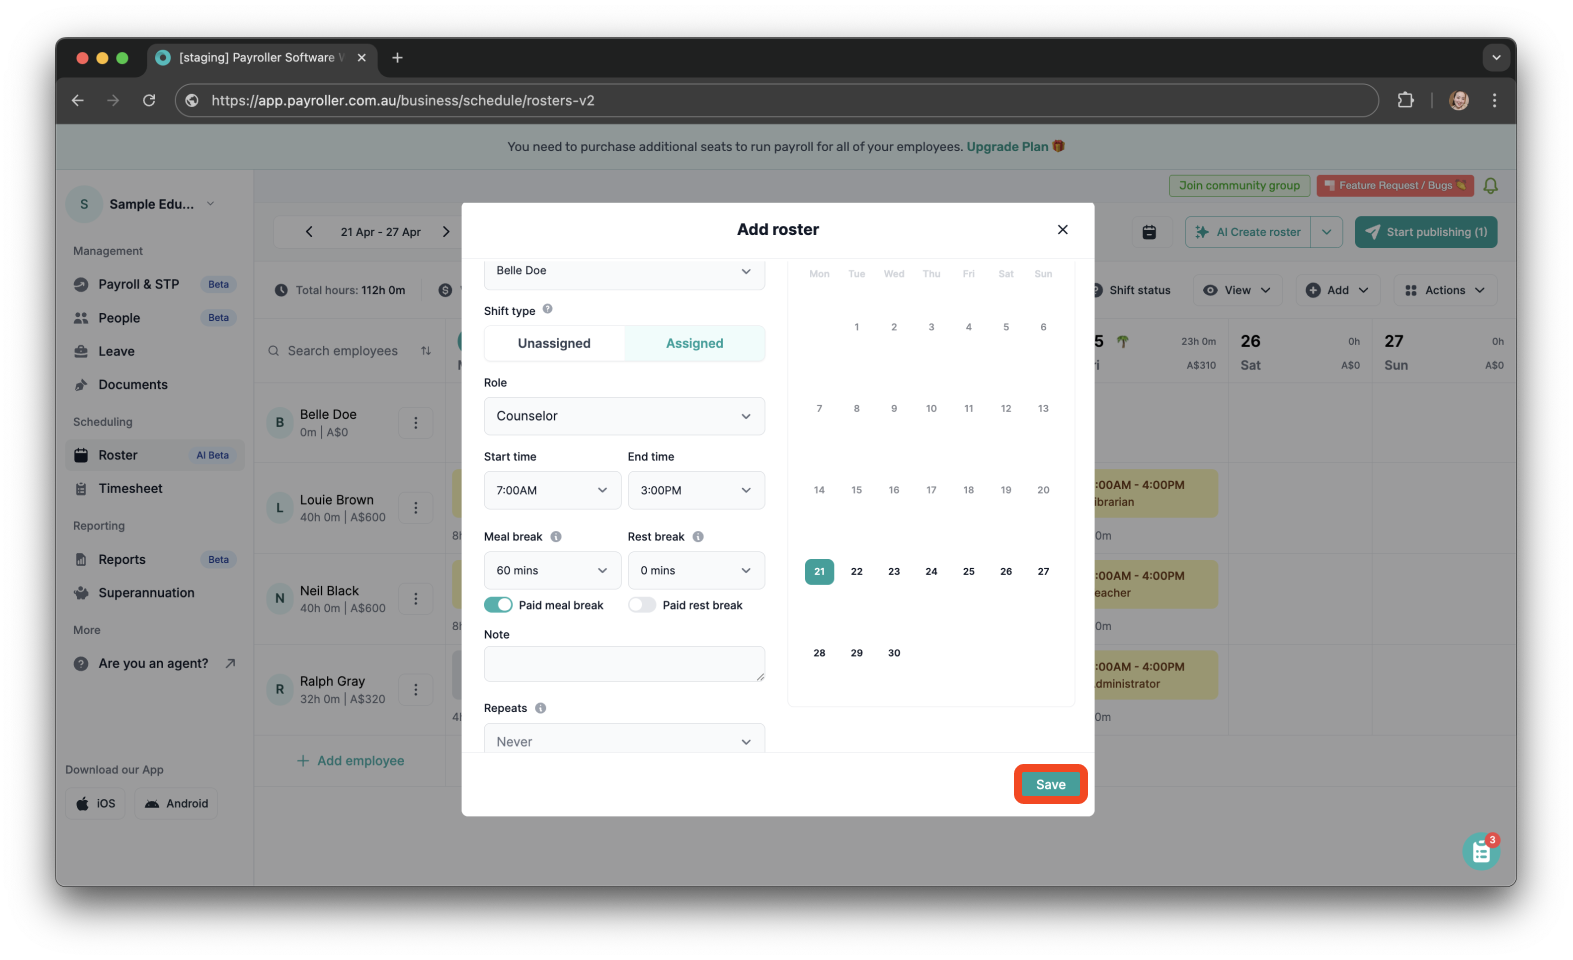Screen dimensions: 1573x960
Task: Open the checklist widget with badge 3
Action: [1481, 852]
